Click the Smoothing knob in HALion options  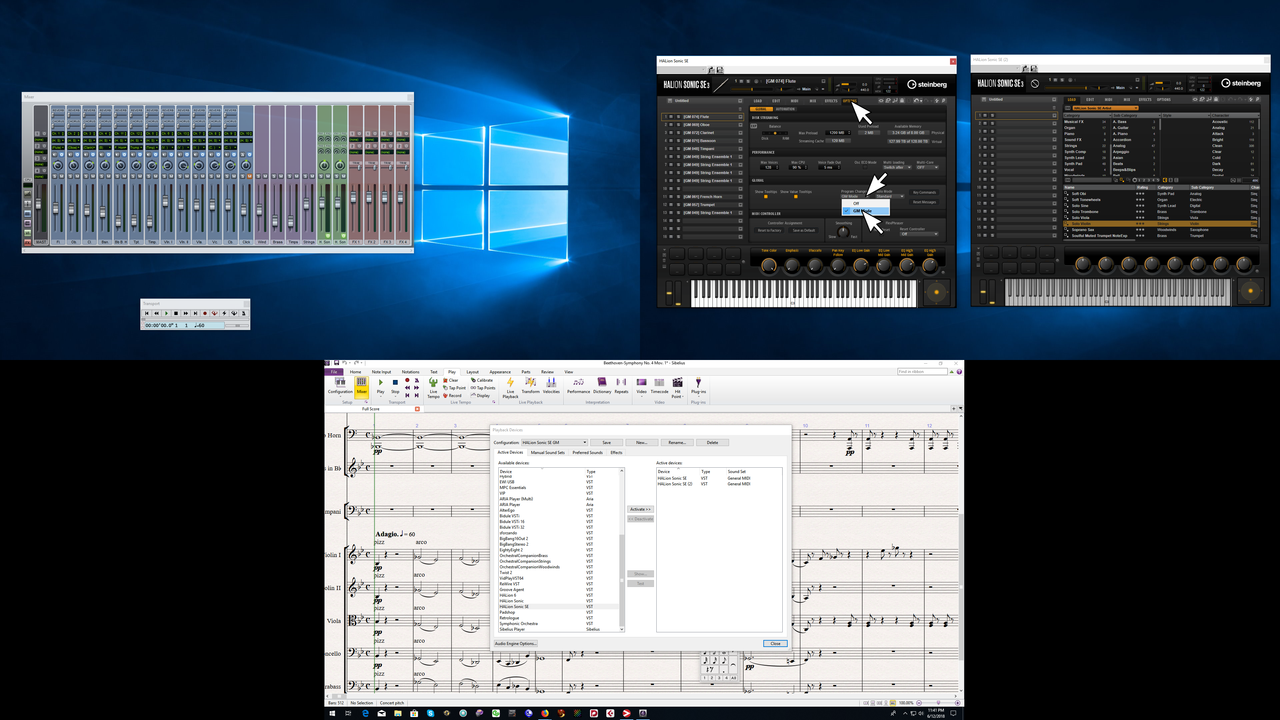[x=843, y=232]
